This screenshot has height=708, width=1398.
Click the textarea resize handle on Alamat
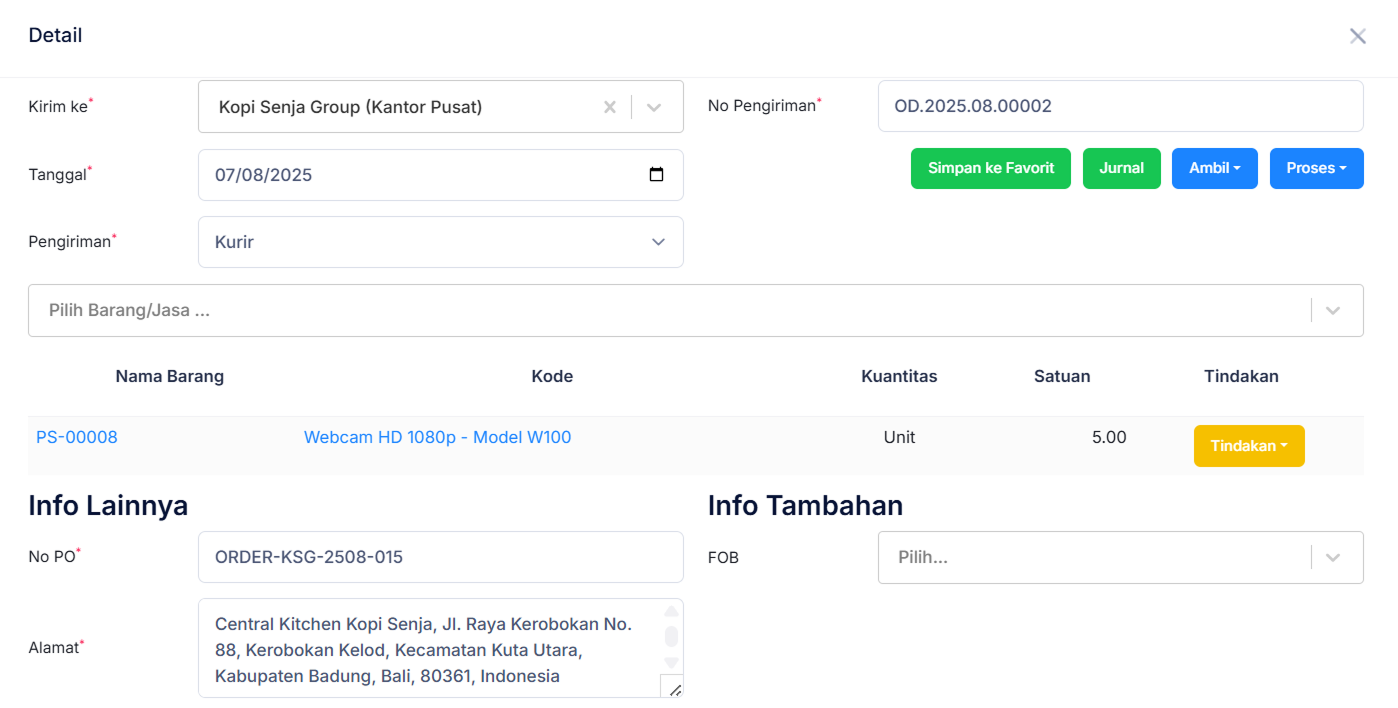pyautogui.click(x=674, y=688)
